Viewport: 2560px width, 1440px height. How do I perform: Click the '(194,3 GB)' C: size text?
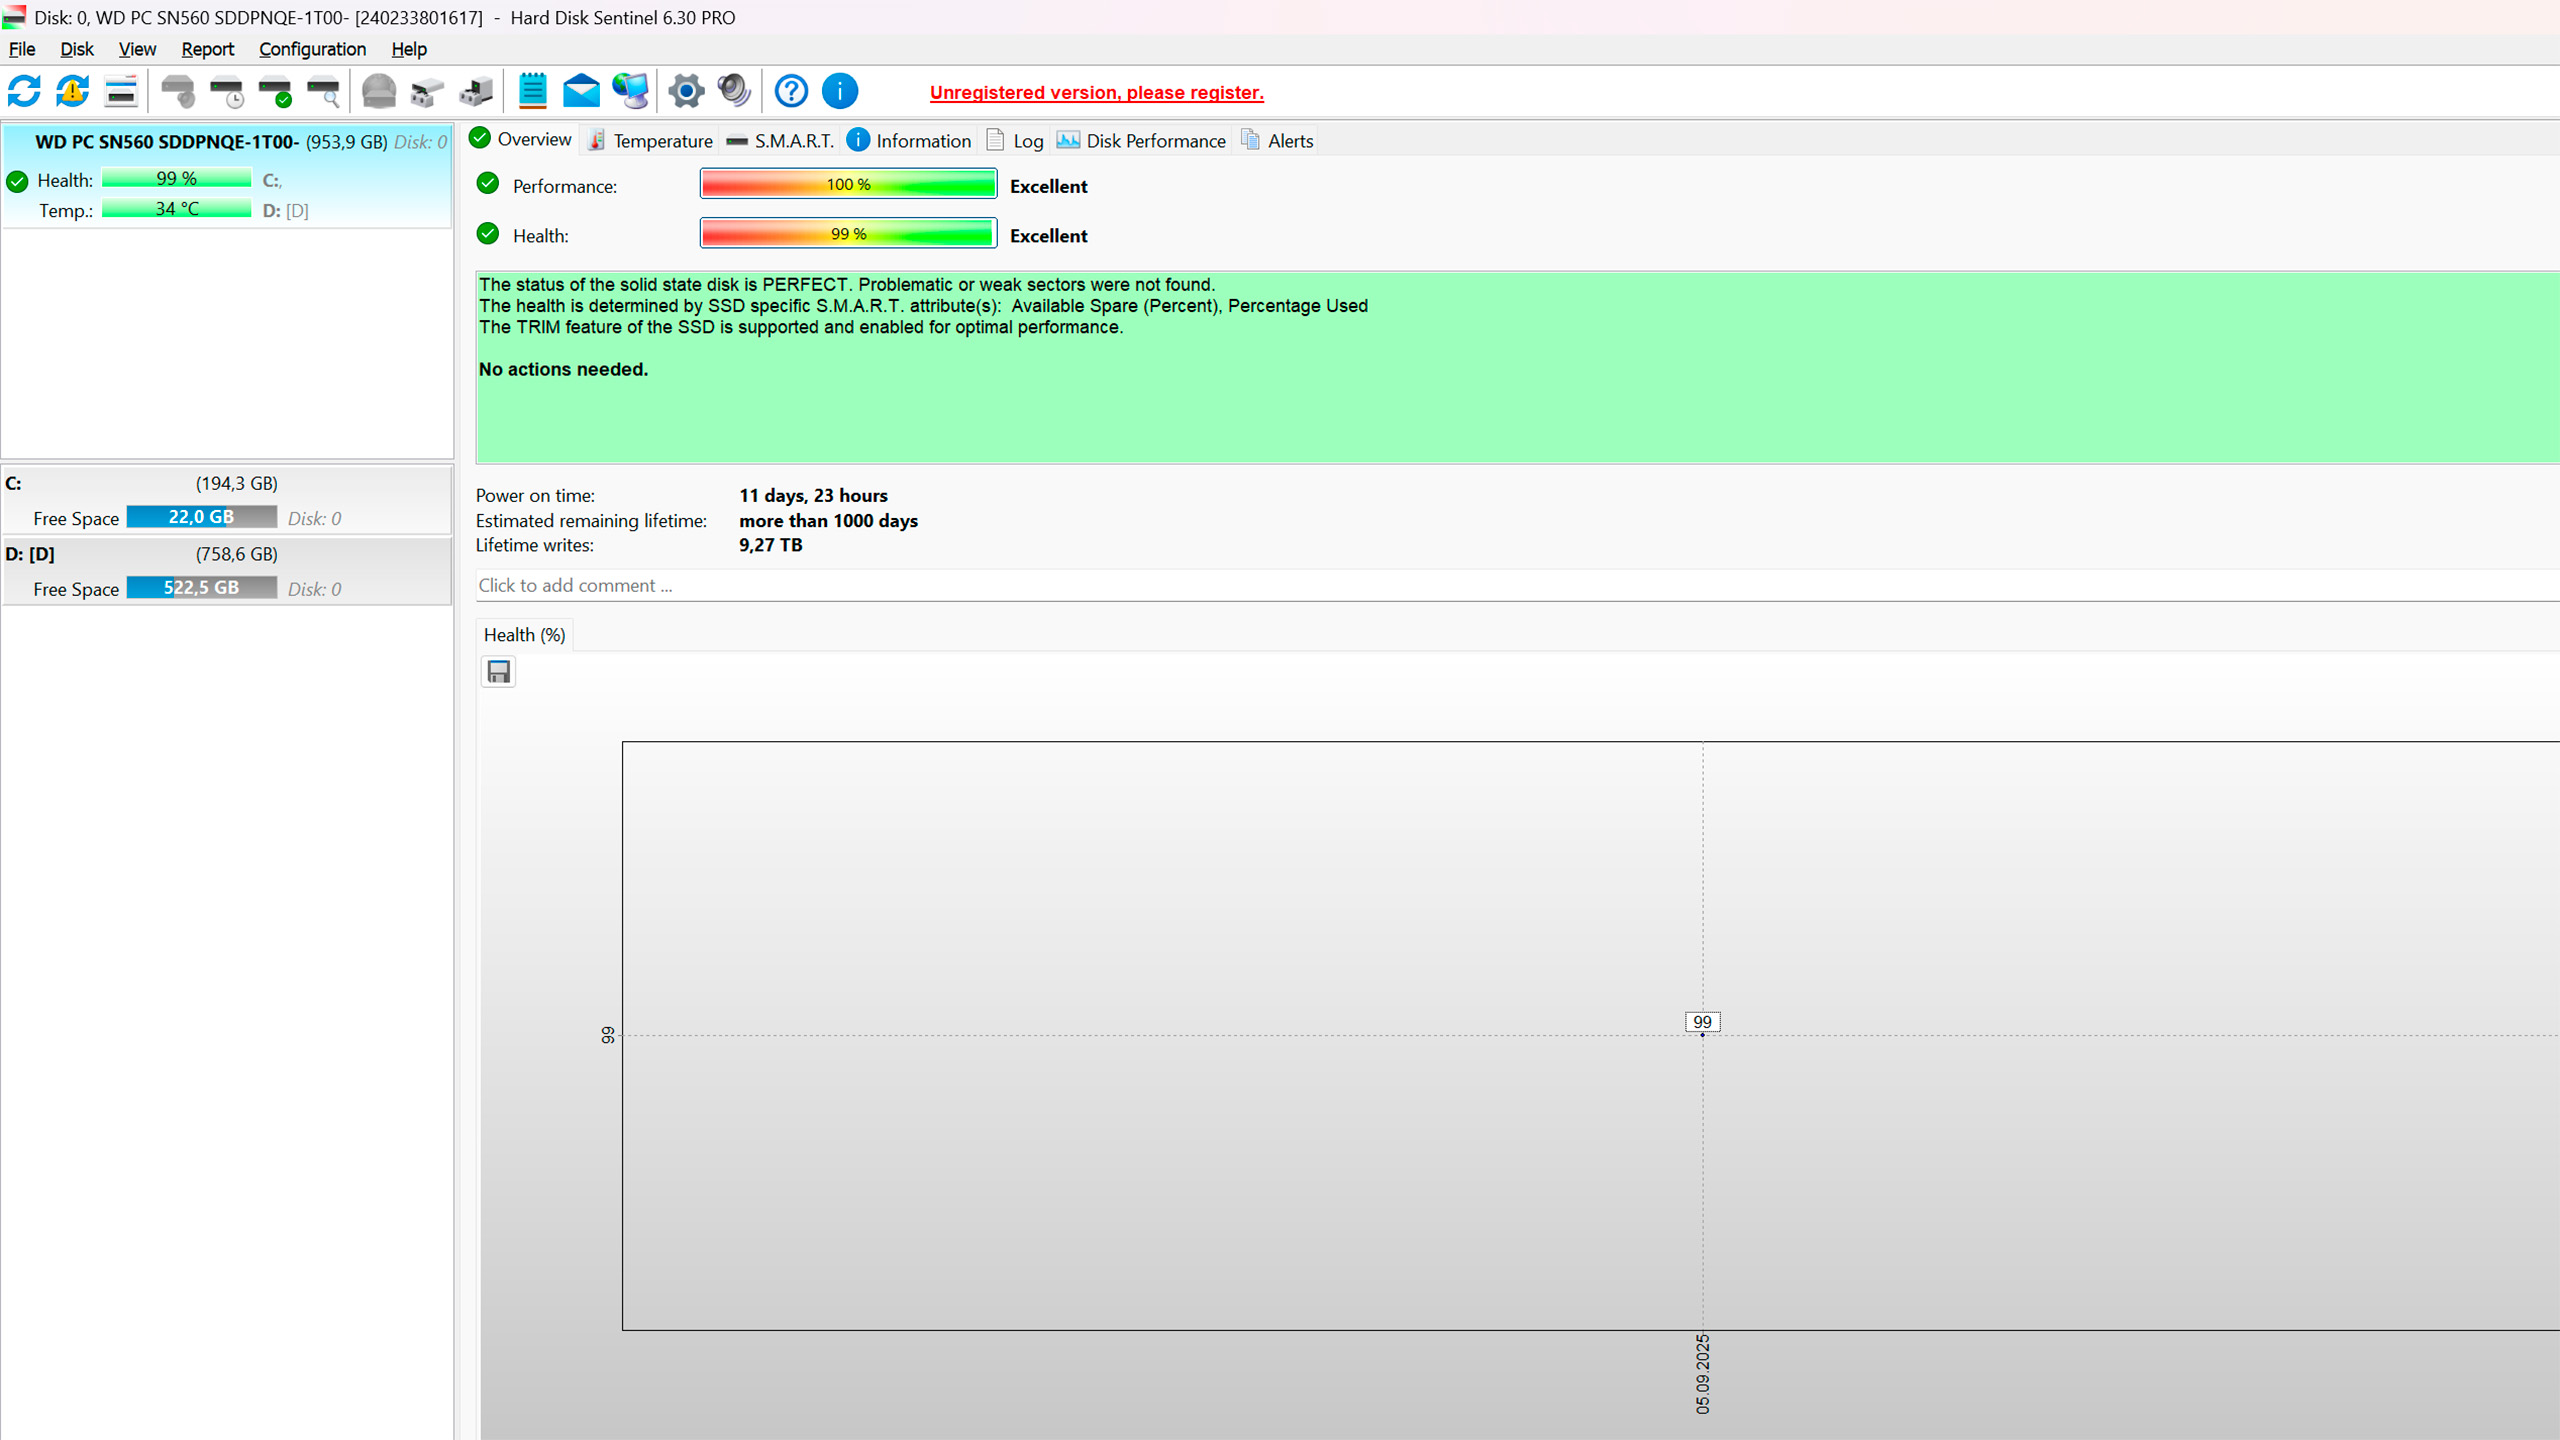point(236,483)
